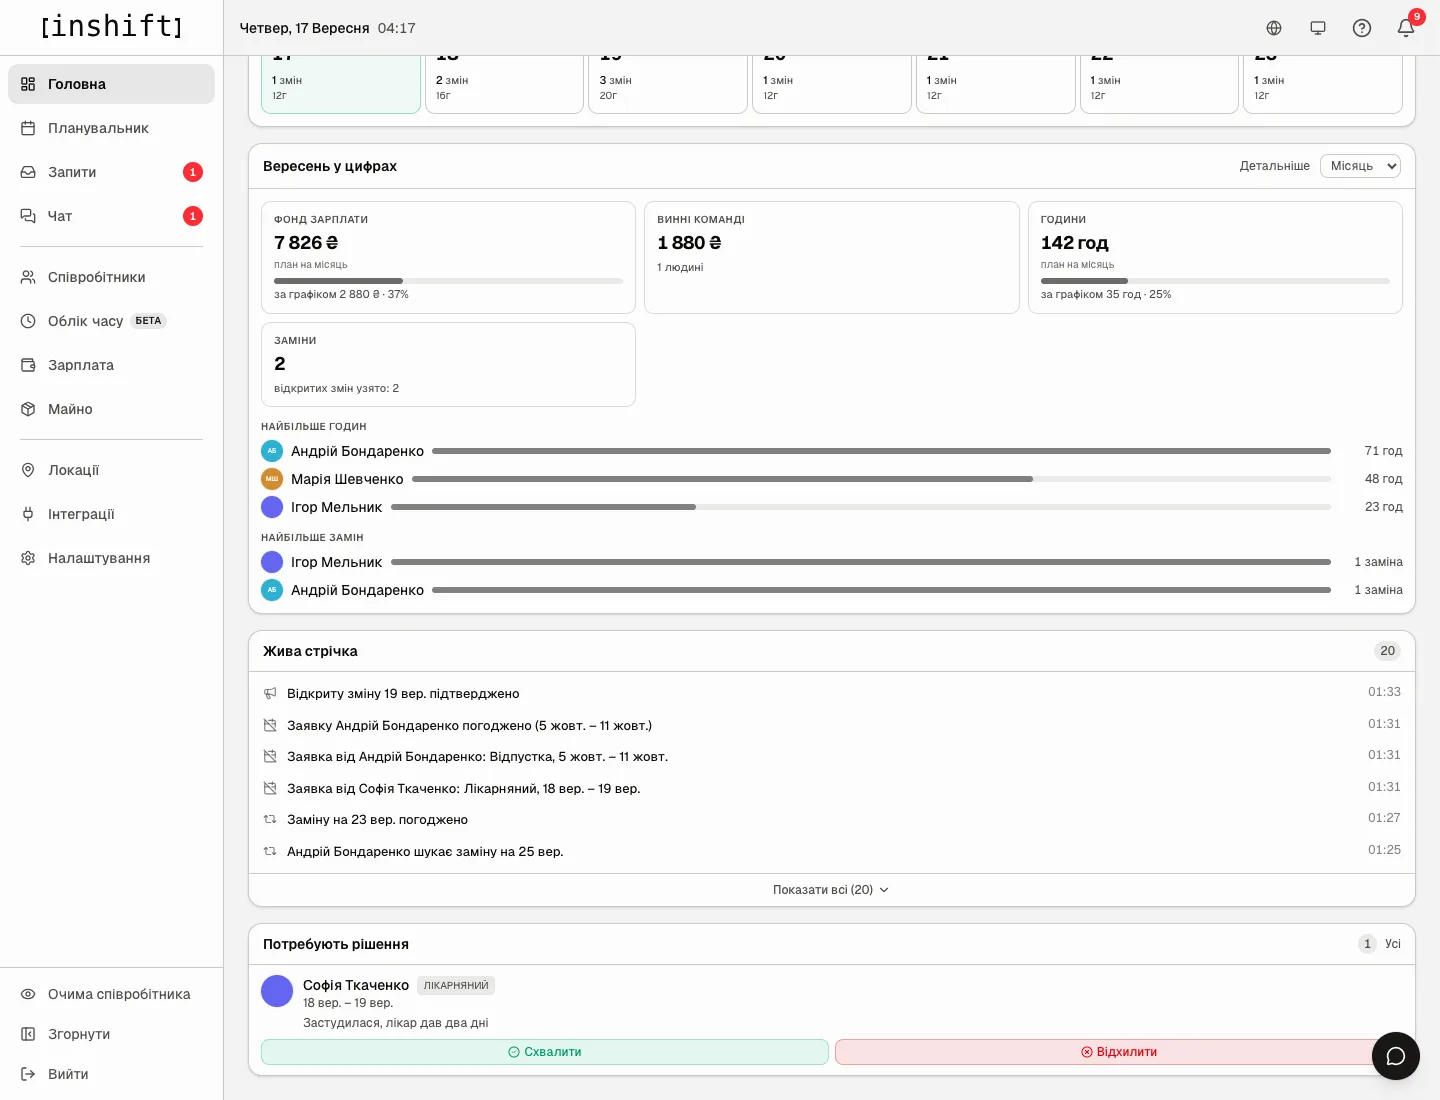The width and height of the screenshot is (1440, 1100).
Task: Click the Години progress bar
Action: click(1215, 281)
